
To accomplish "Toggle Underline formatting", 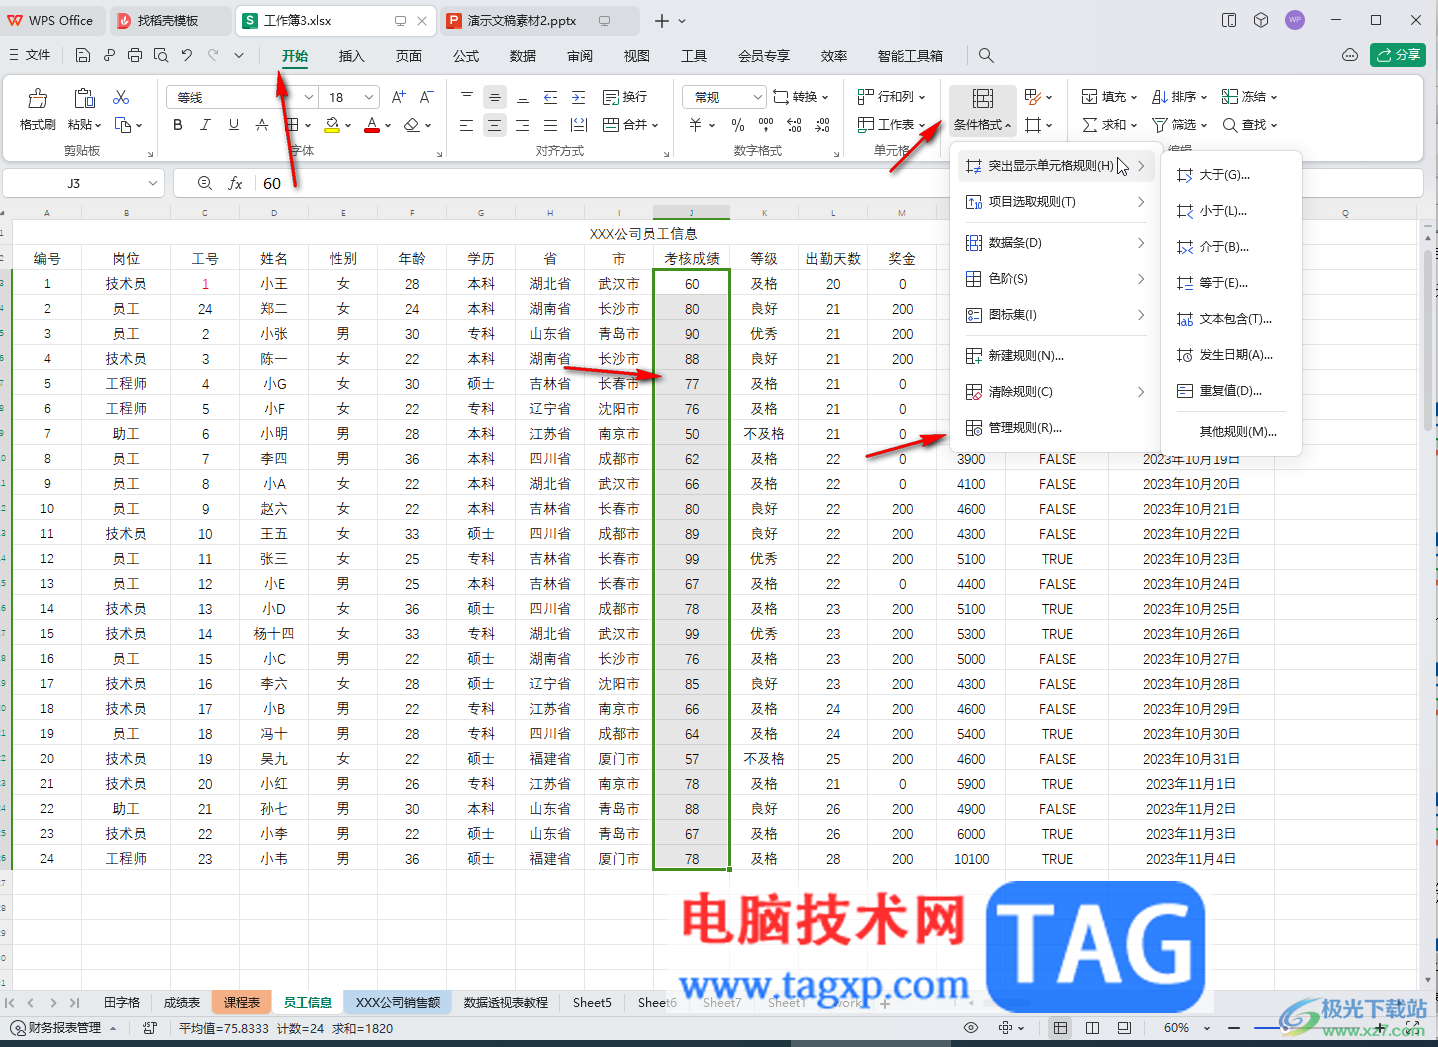I will click(x=234, y=125).
